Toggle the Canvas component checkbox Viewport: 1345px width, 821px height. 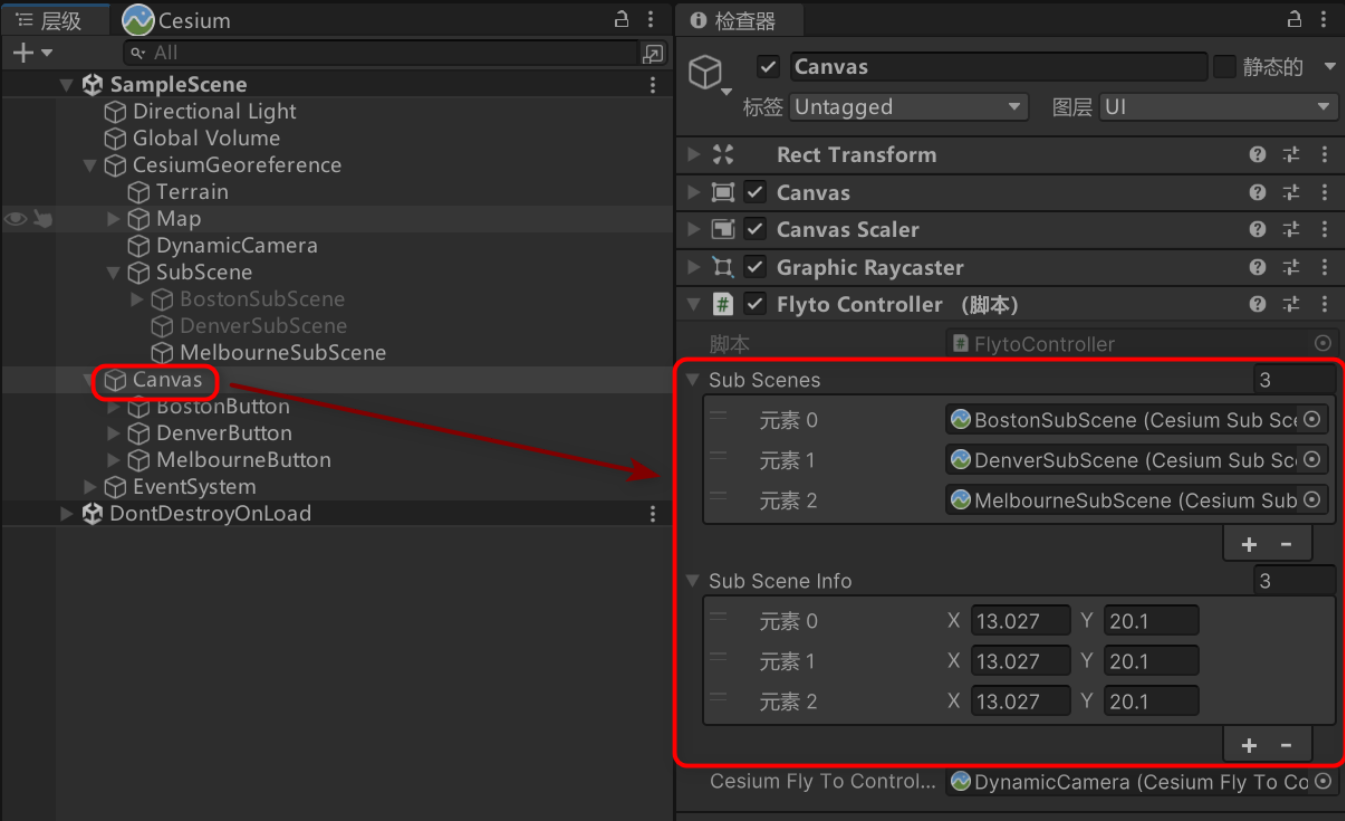tap(755, 192)
